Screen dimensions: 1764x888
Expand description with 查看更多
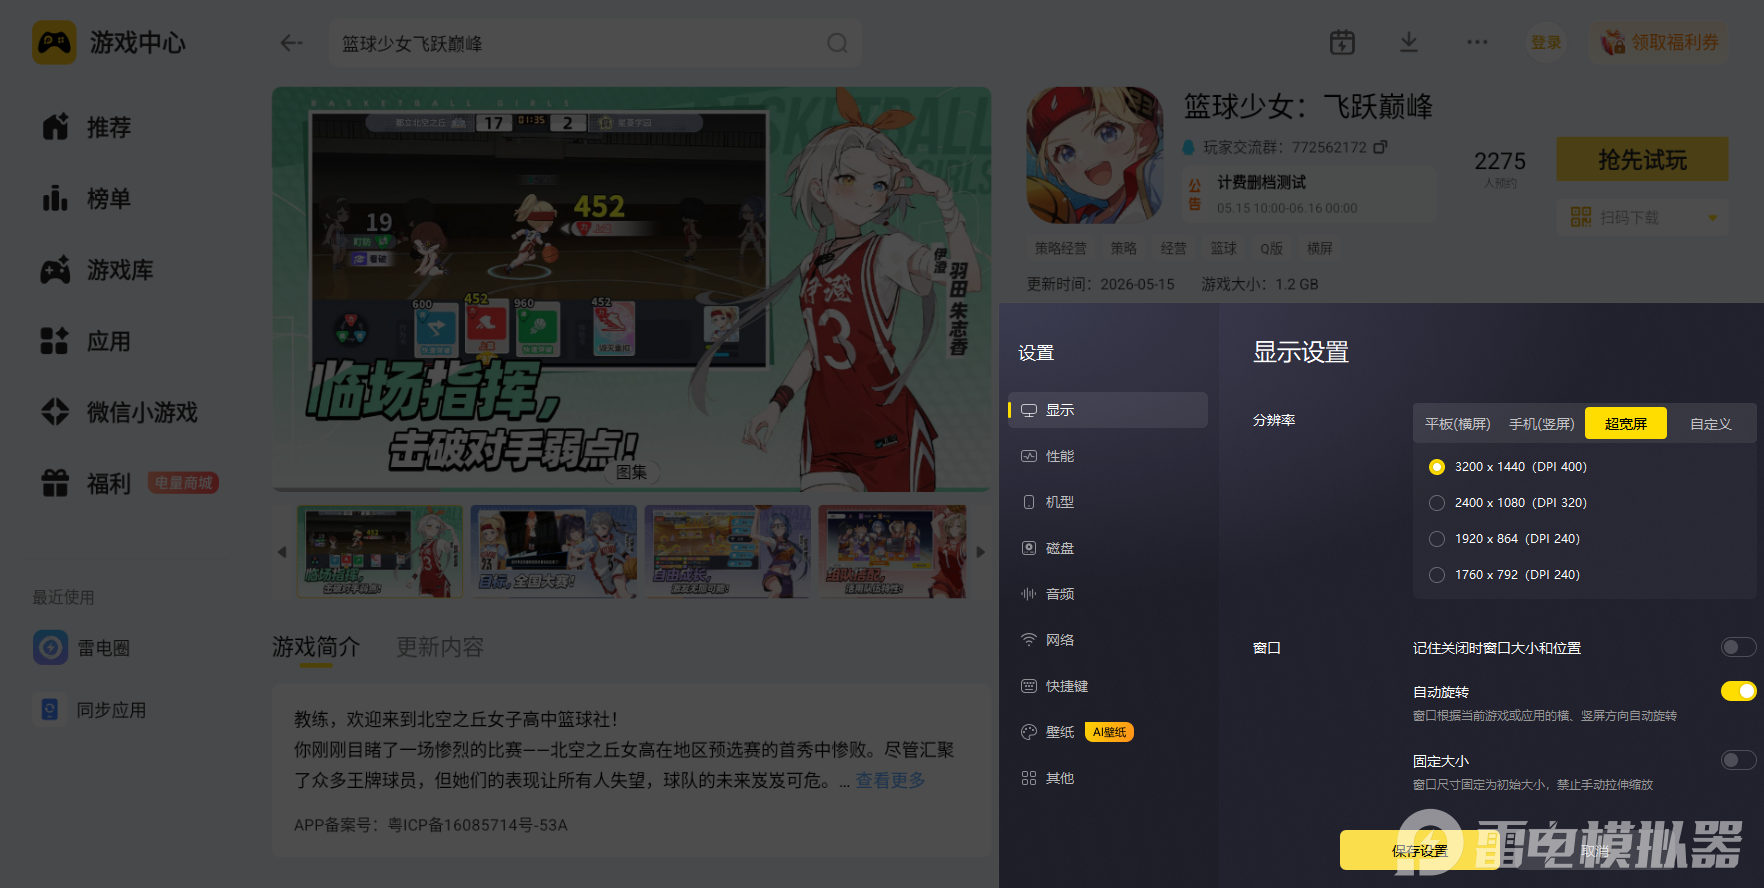[890, 780]
